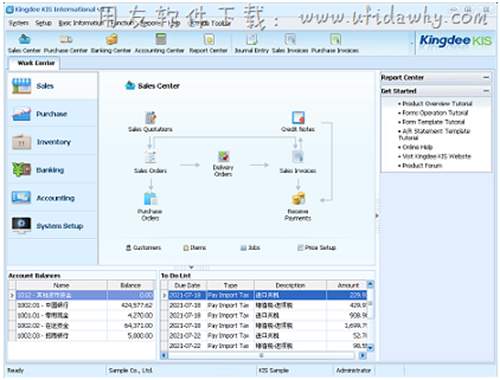This screenshot has width=500, height=380.
Task: Click the To Do List horizontal scrollbar
Action: [x=261, y=356]
